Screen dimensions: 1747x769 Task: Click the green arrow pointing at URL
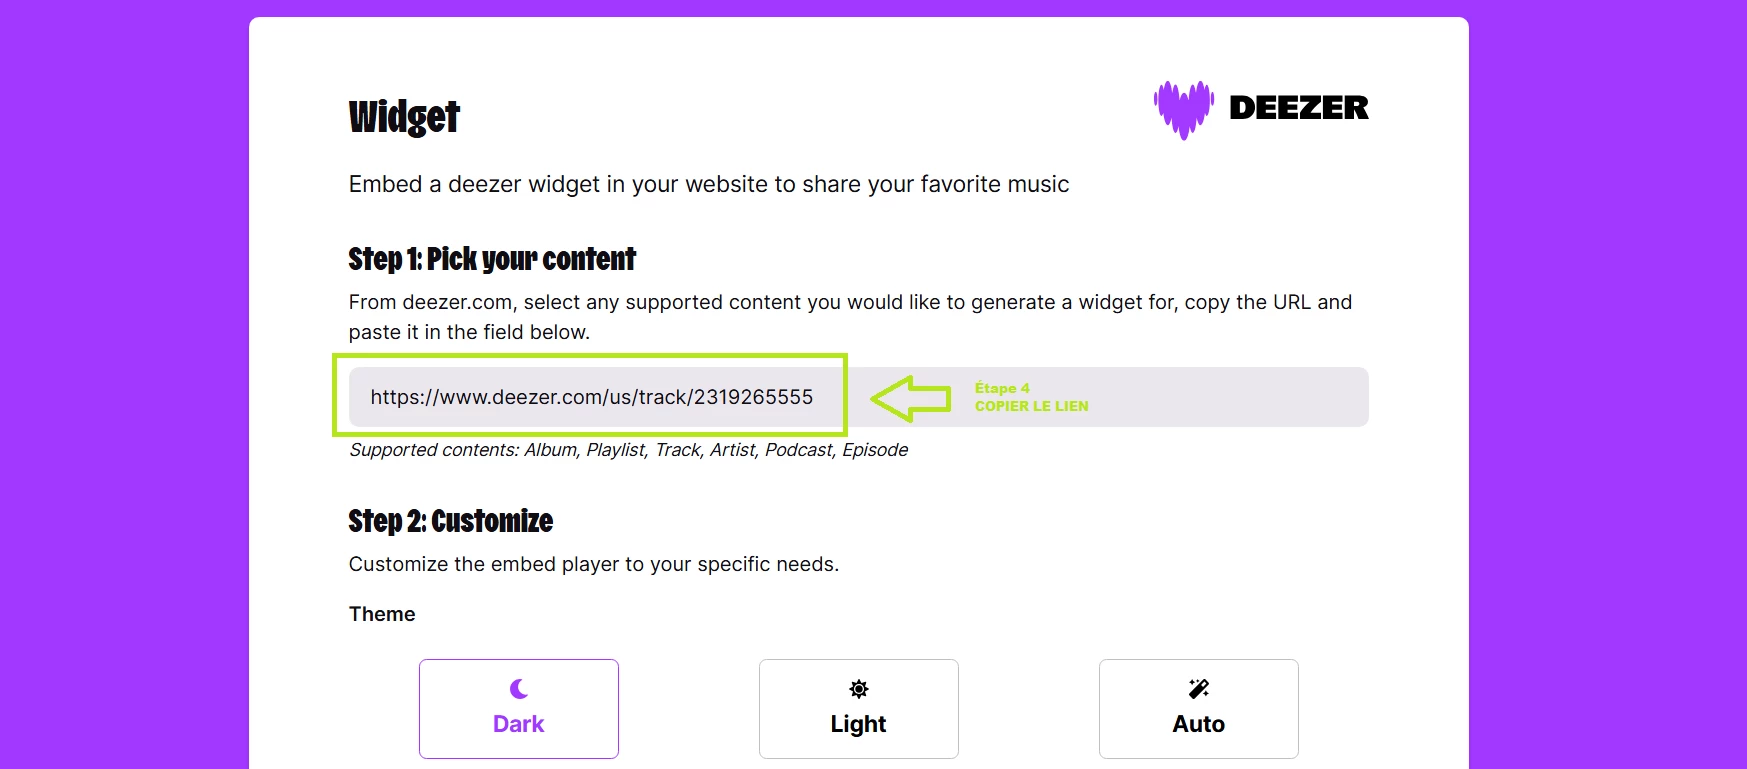[x=911, y=398]
